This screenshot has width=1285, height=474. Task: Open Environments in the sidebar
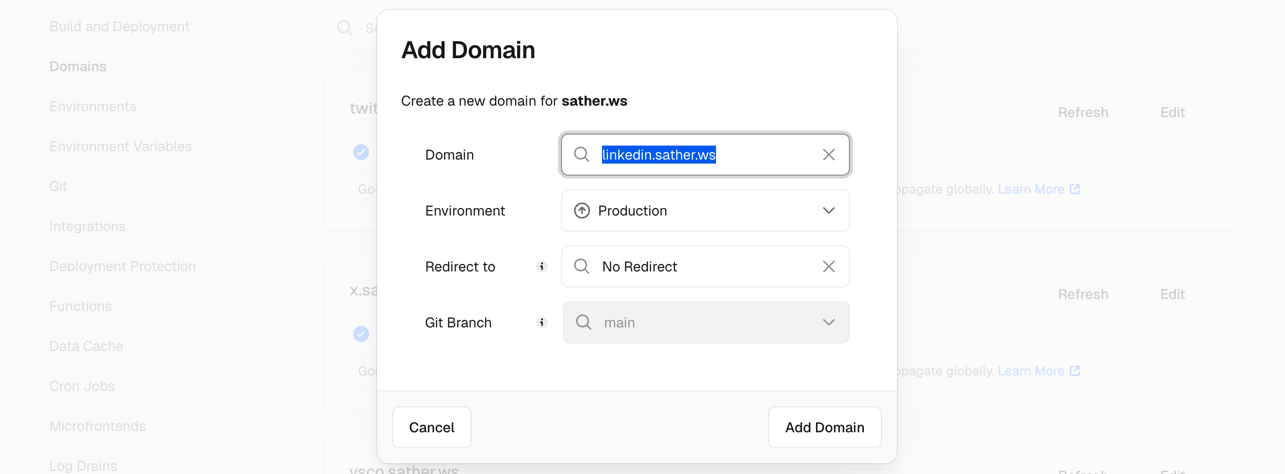(93, 107)
